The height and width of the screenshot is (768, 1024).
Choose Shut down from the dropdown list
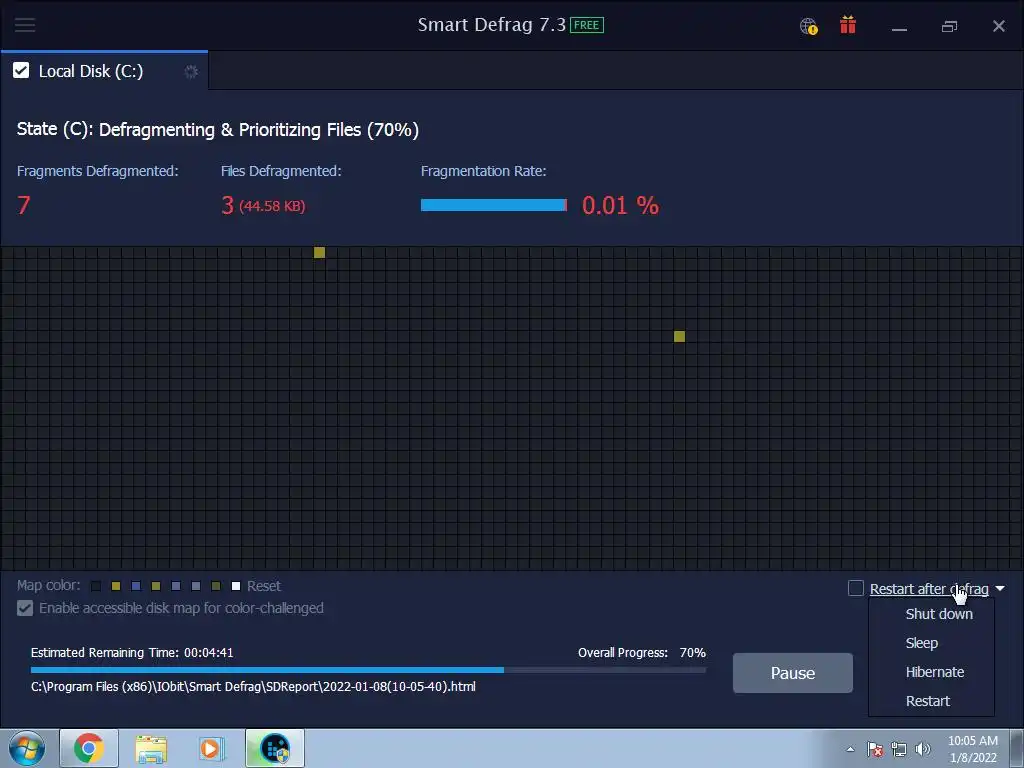(938, 614)
